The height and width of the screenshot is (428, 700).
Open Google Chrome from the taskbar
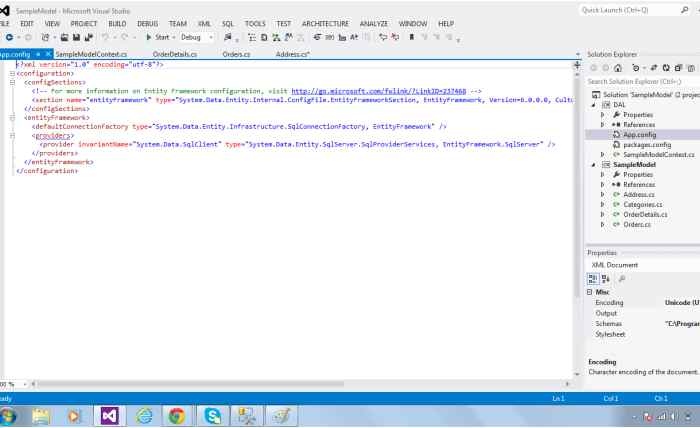coord(177,416)
